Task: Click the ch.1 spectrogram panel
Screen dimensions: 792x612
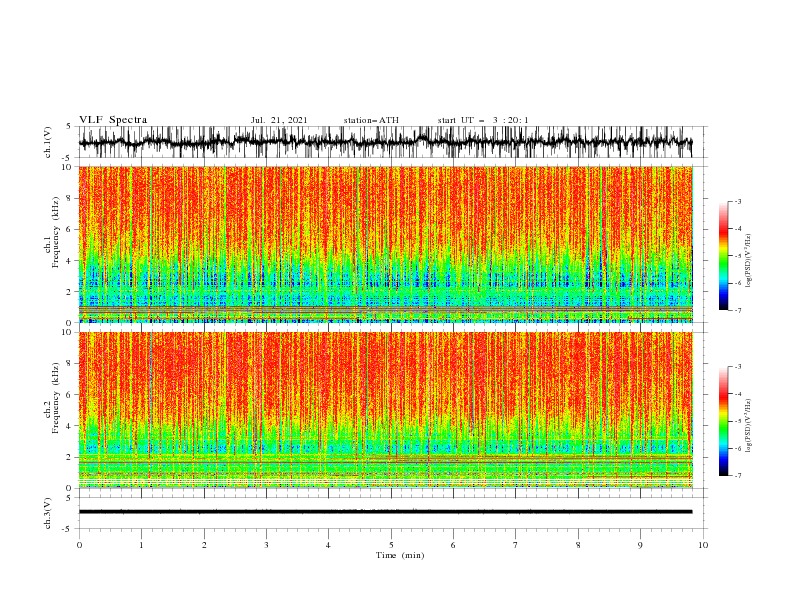Action: point(386,244)
